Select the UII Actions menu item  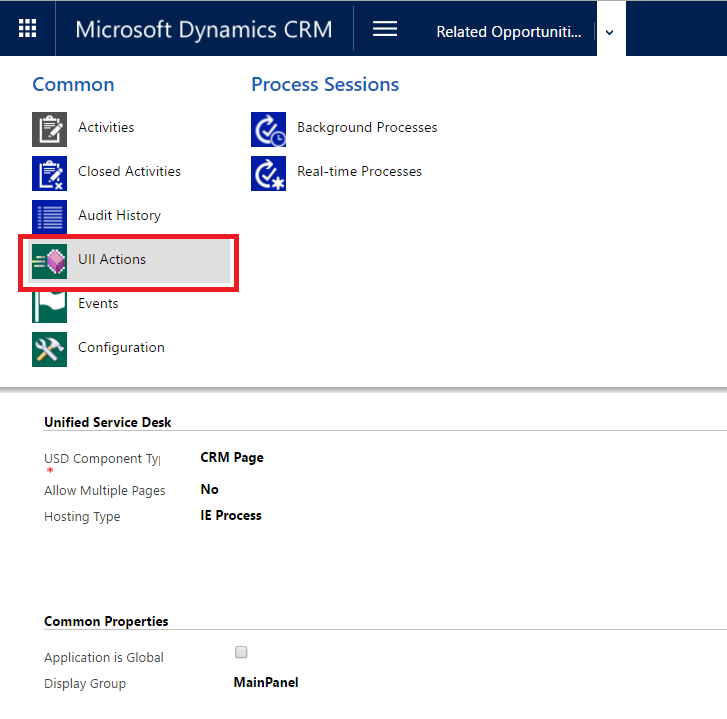tap(112, 260)
